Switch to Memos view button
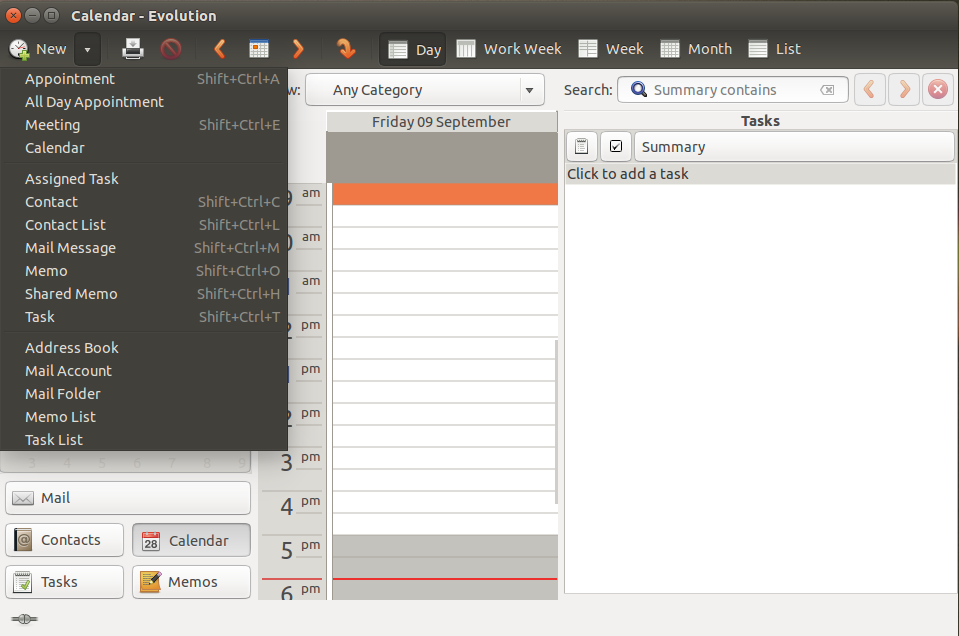The height and width of the screenshot is (636, 959). [191, 582]
